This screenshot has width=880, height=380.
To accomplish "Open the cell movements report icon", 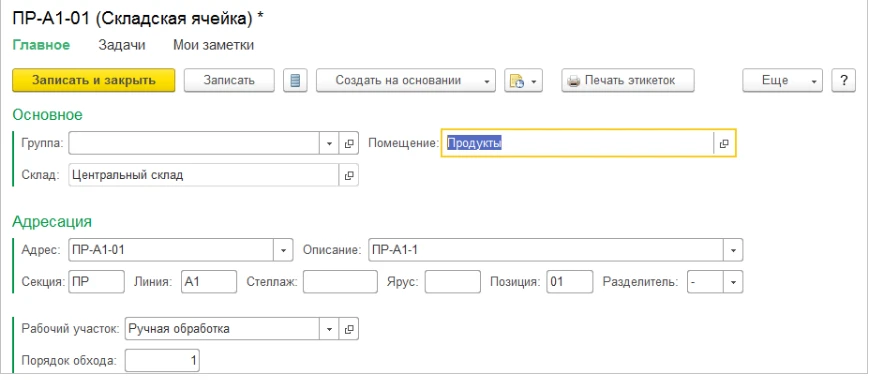I will [295, 80].
